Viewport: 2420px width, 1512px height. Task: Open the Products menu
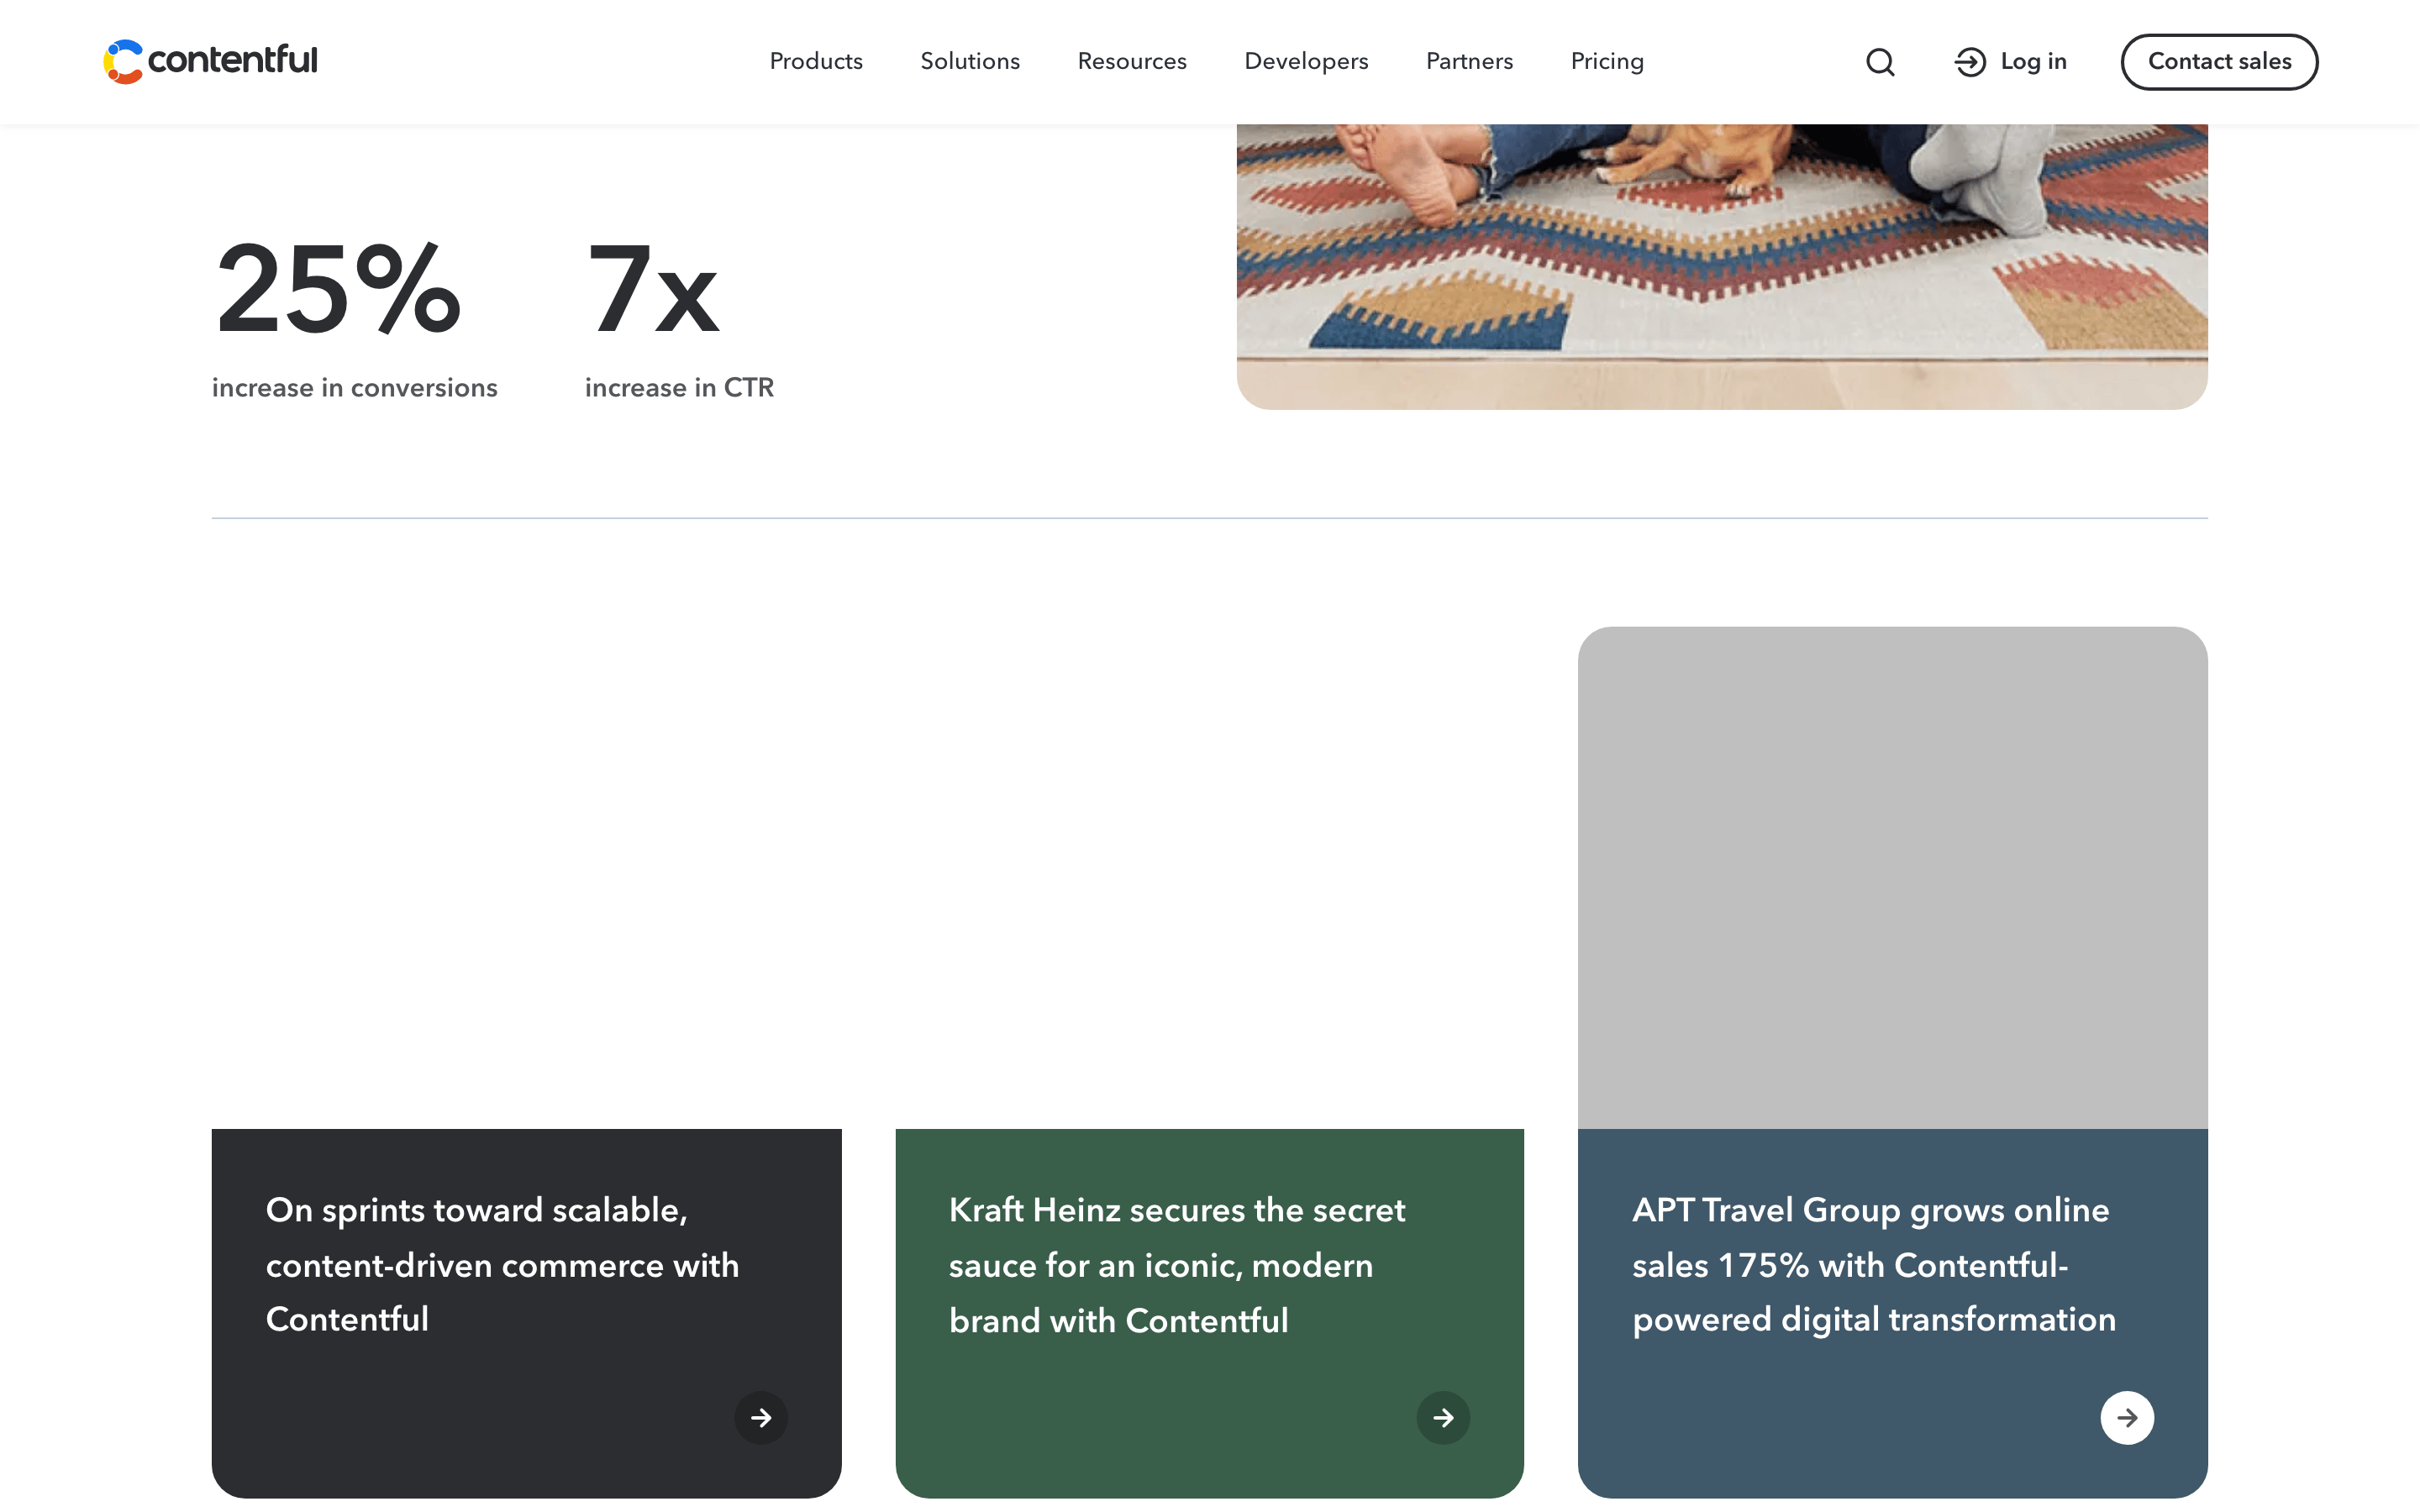[816, 61]
